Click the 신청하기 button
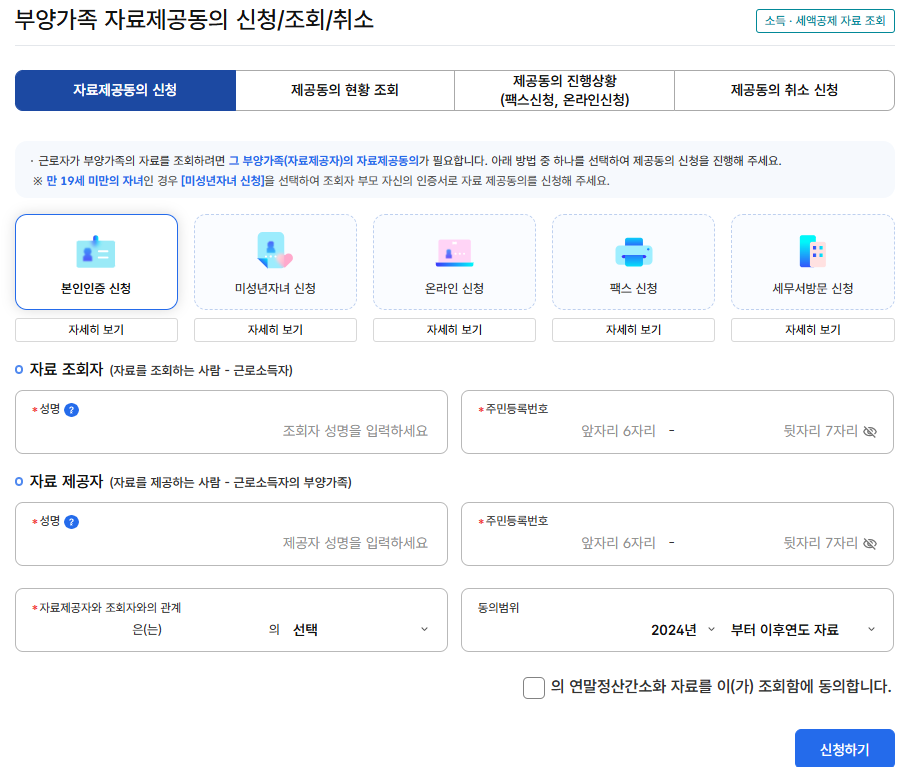The height and width of the screenshot is (767, 904). (845, 749)
